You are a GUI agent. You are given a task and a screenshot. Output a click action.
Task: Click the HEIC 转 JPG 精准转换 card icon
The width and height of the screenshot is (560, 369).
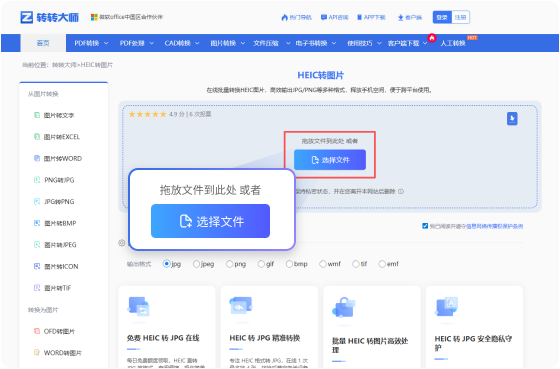coord(241,305)
